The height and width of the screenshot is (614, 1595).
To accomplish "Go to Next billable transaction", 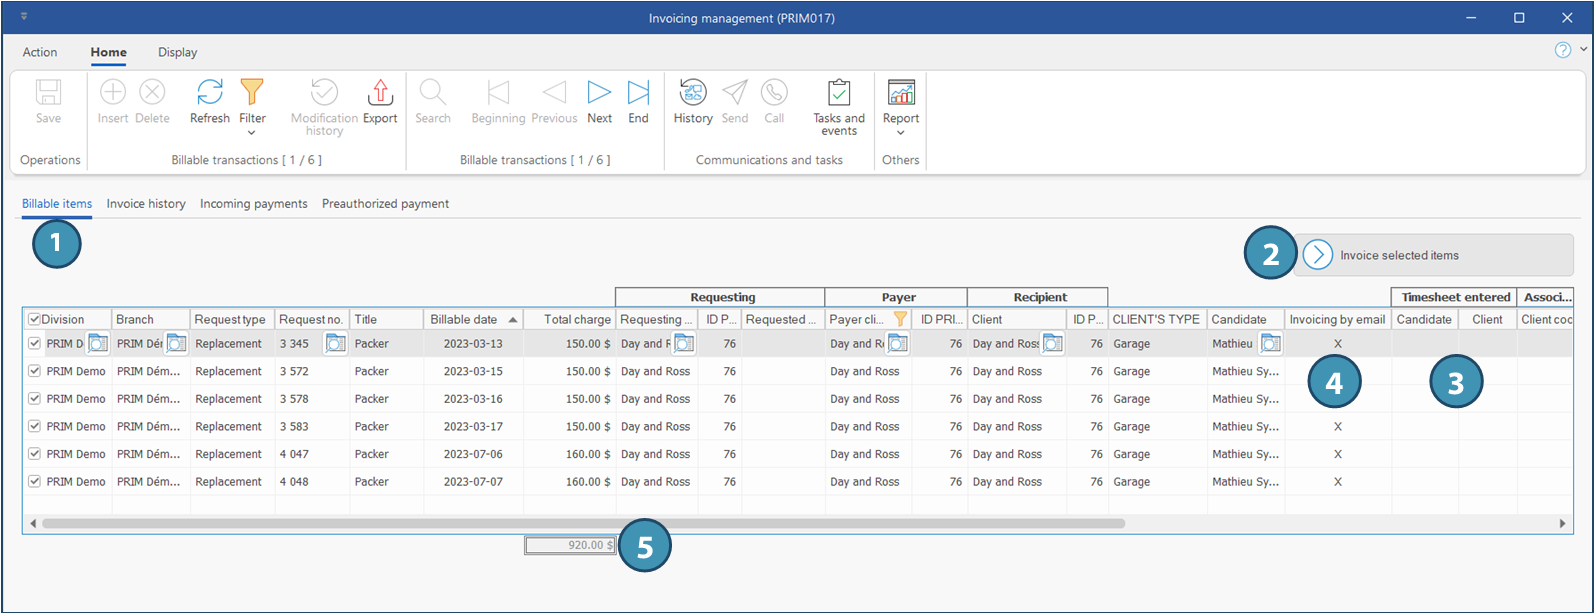I will 599,93.
